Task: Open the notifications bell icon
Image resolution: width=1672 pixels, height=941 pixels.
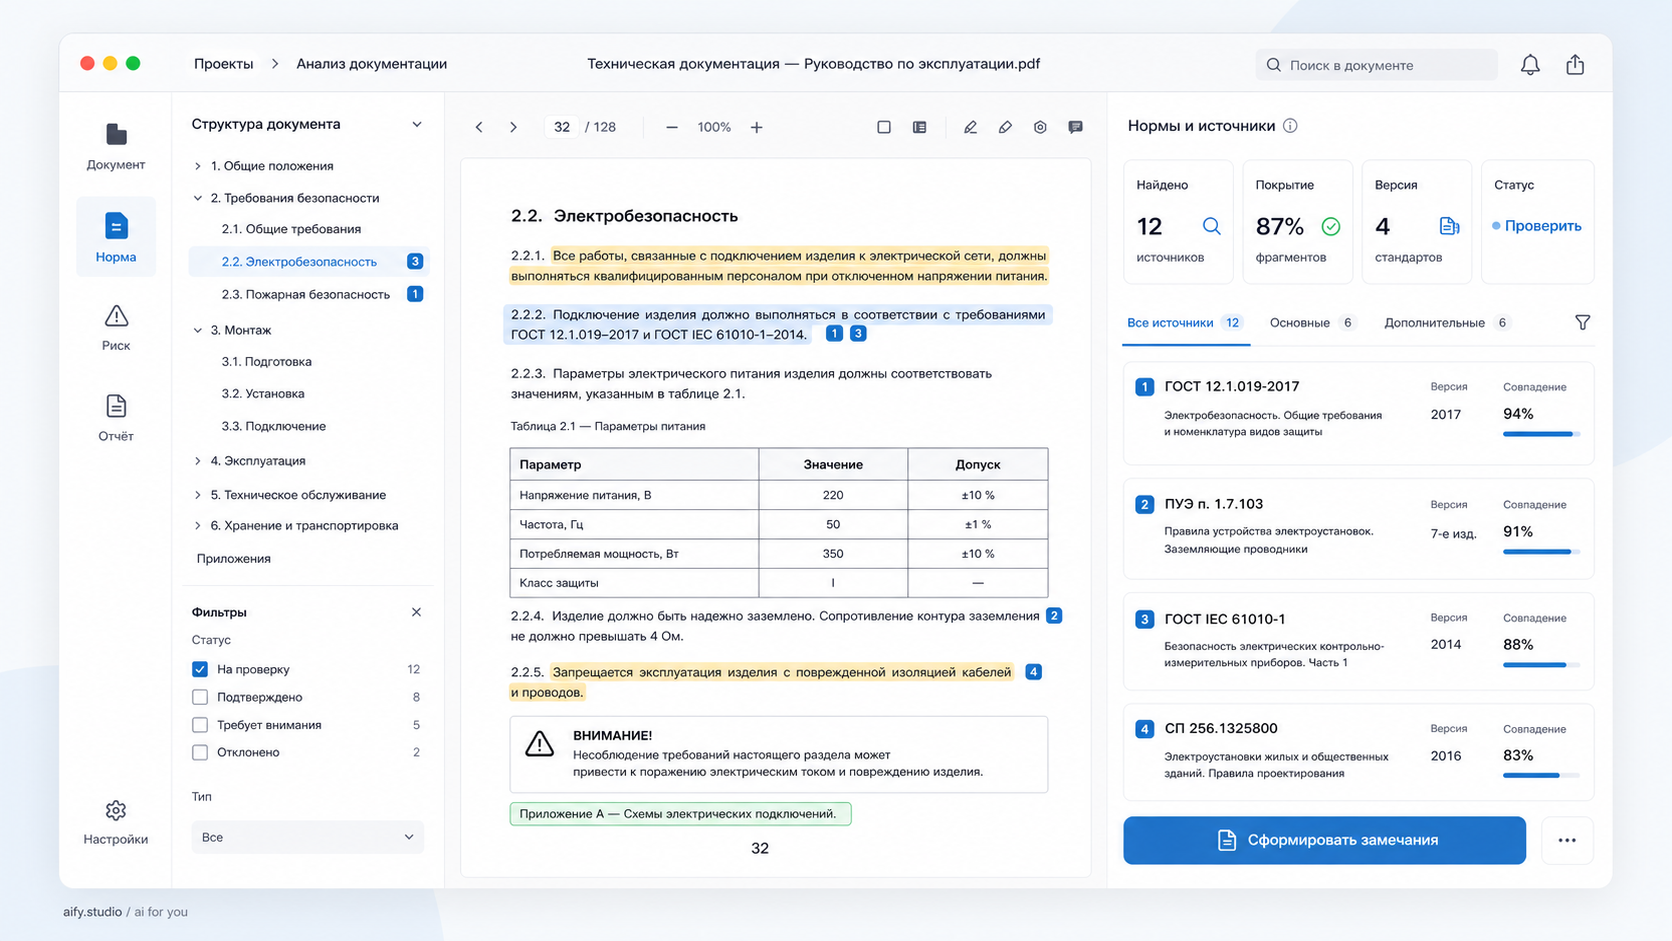Action: click(x=1530, y=65)
